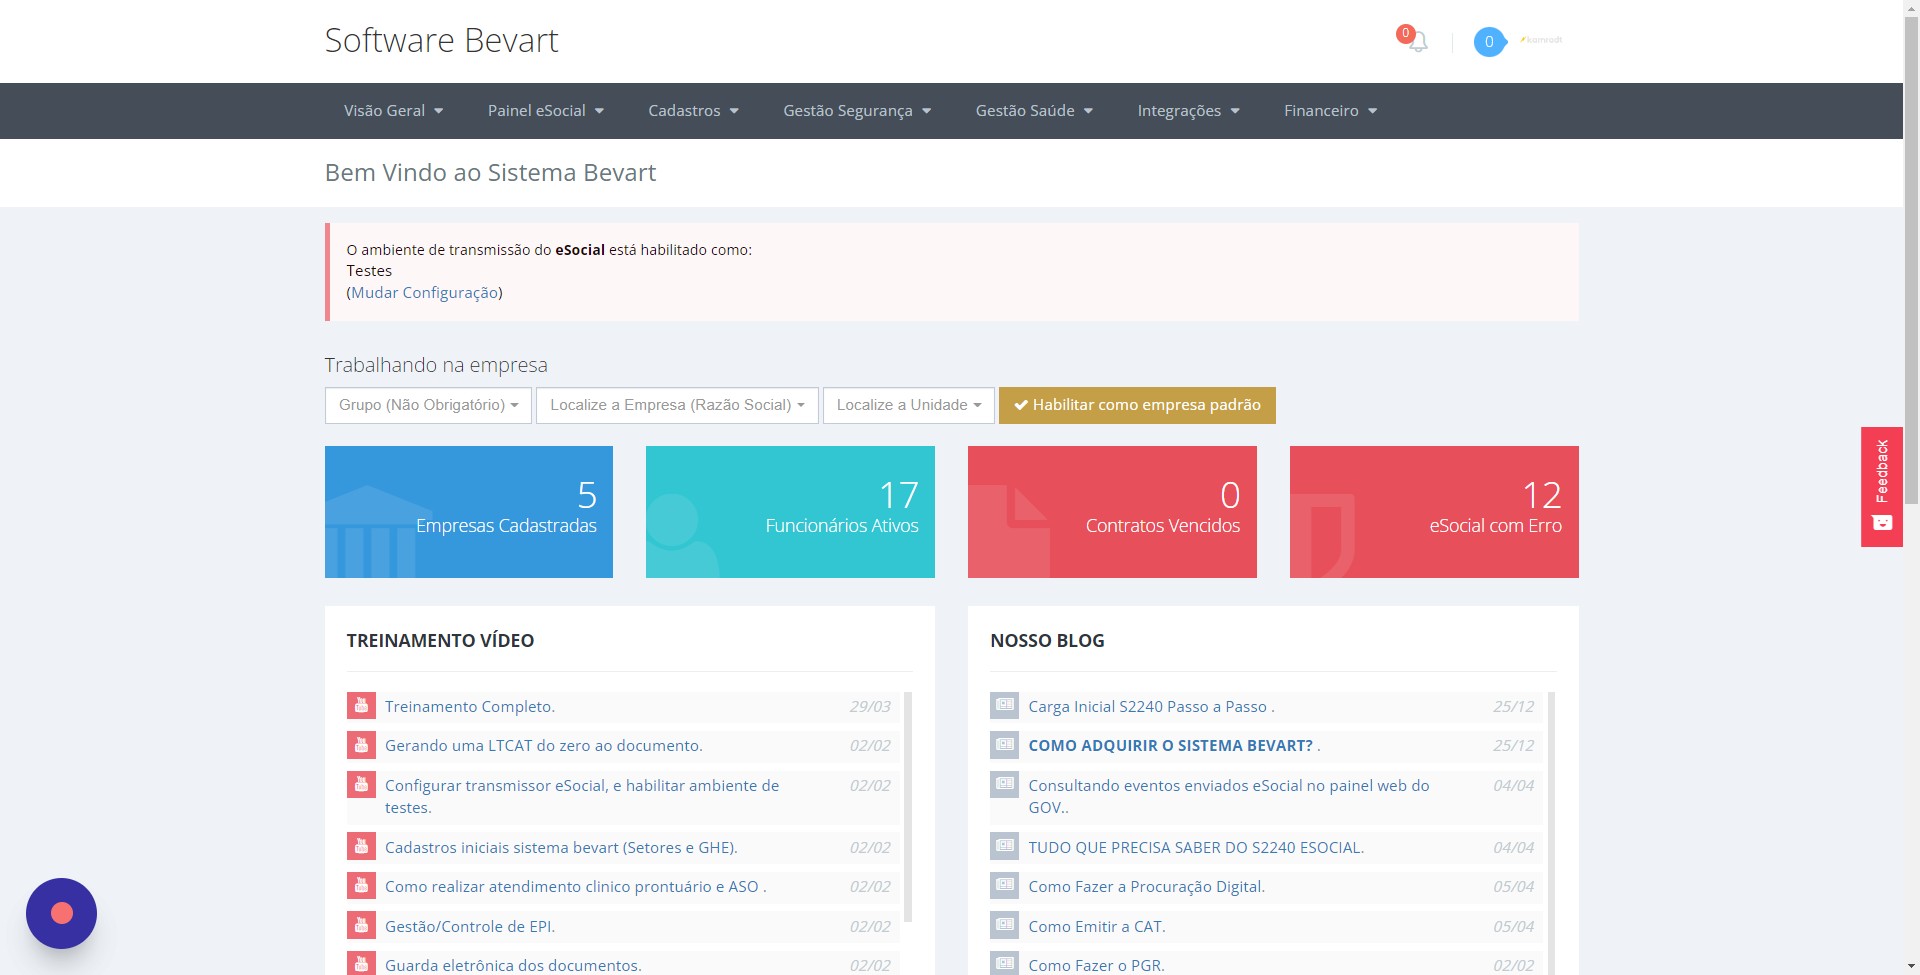The width and height of the screenshot is (1920, 975).
Task: Expand the Integrações menu
Action: [1188, 111]
